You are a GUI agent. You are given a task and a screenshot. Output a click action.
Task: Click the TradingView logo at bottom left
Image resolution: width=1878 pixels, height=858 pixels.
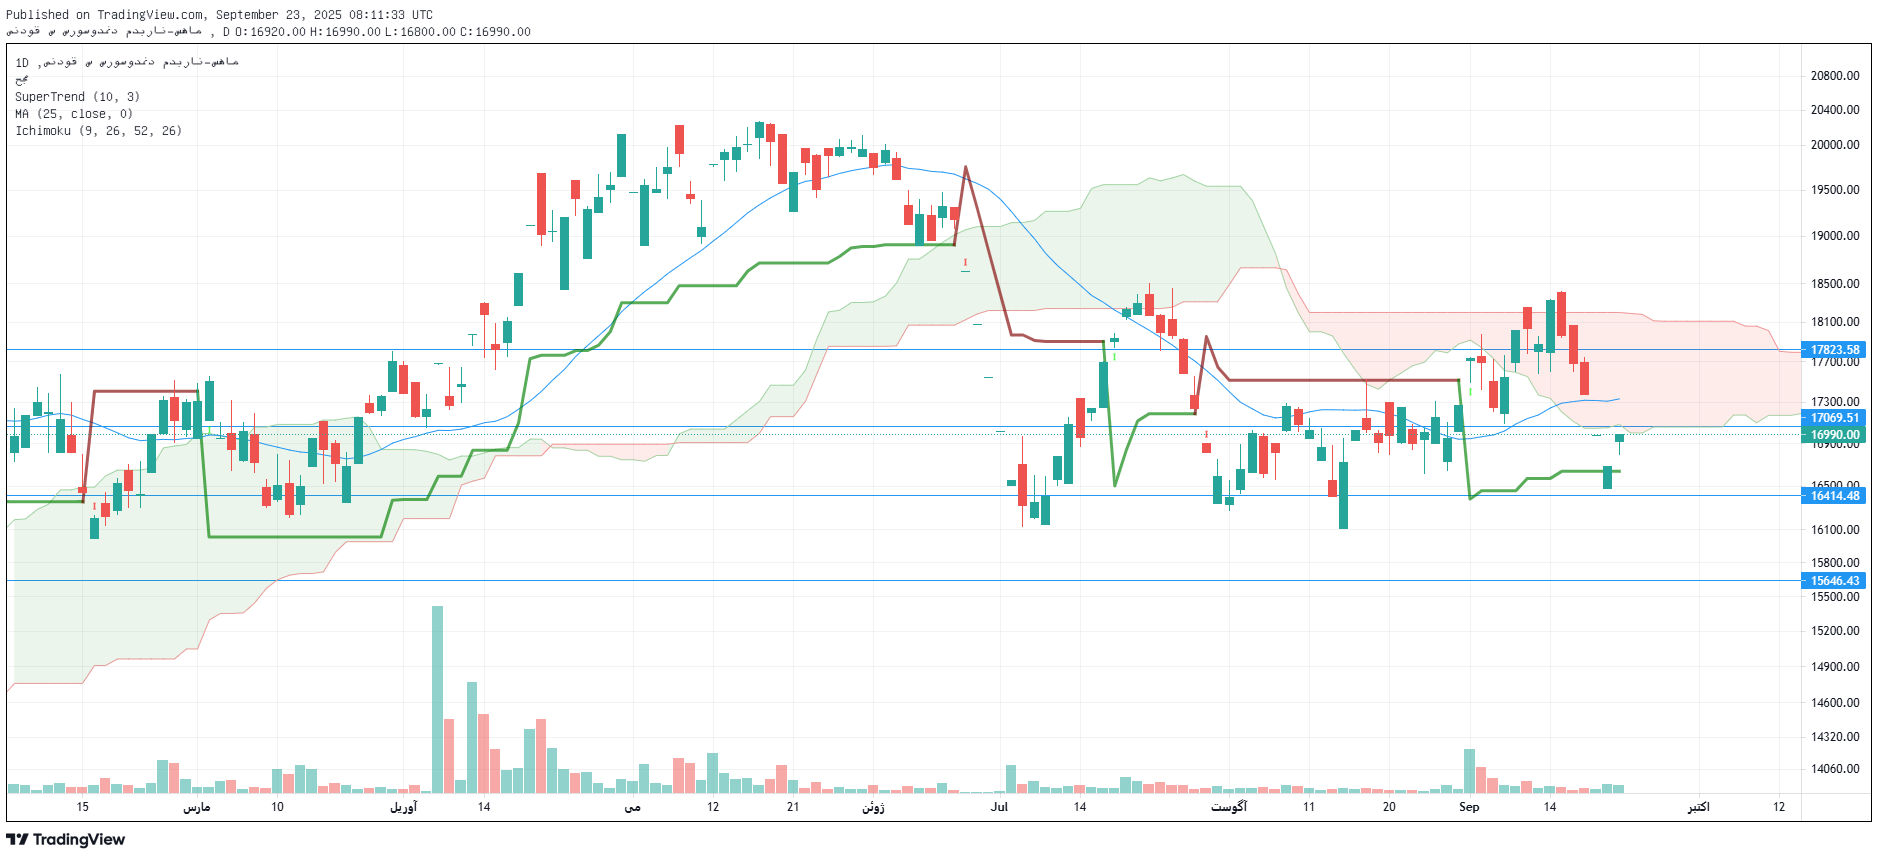coord(66,839)
